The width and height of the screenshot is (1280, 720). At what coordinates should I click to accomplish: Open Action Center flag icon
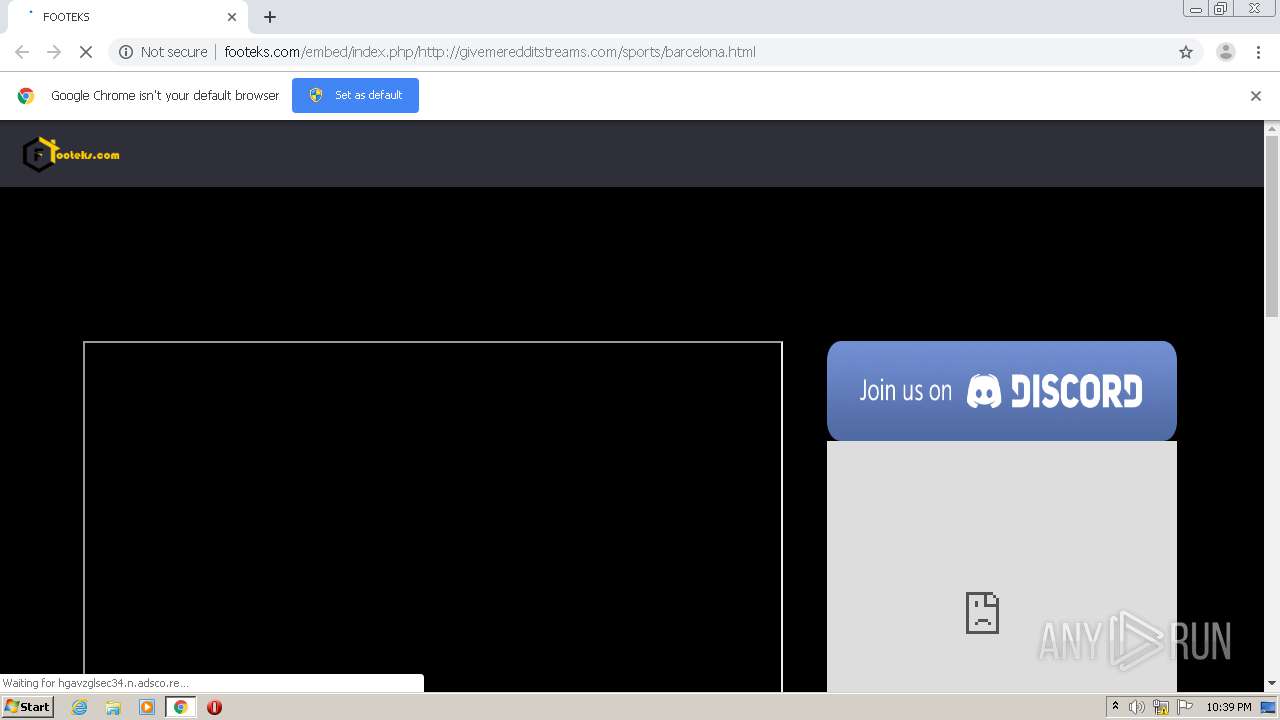point(1185,707)
